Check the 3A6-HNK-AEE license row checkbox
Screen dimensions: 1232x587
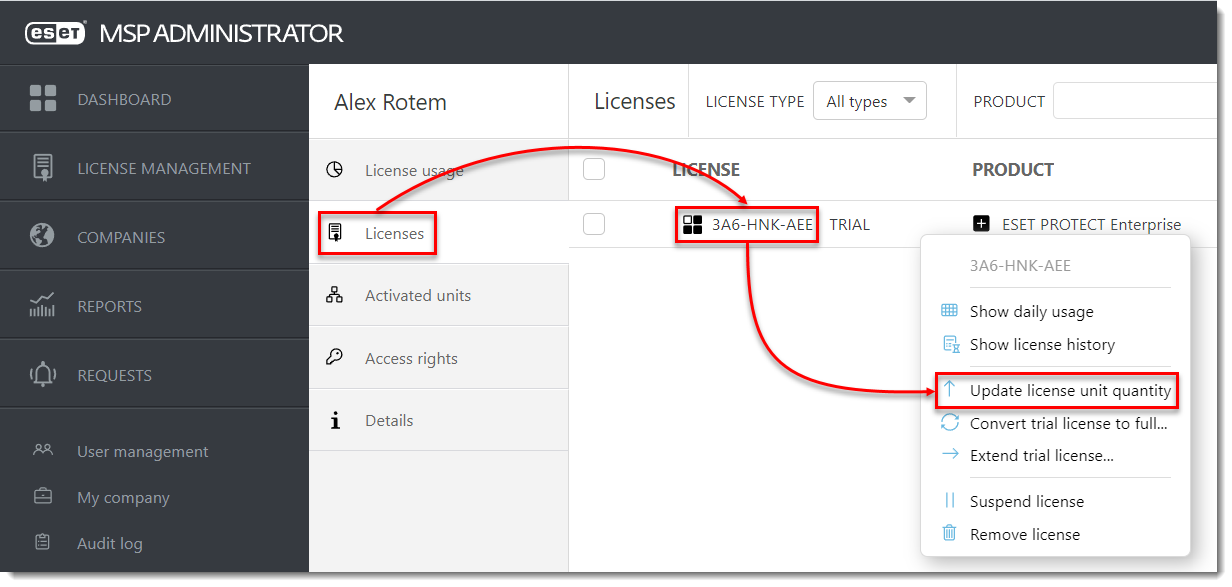pos(594,224)
